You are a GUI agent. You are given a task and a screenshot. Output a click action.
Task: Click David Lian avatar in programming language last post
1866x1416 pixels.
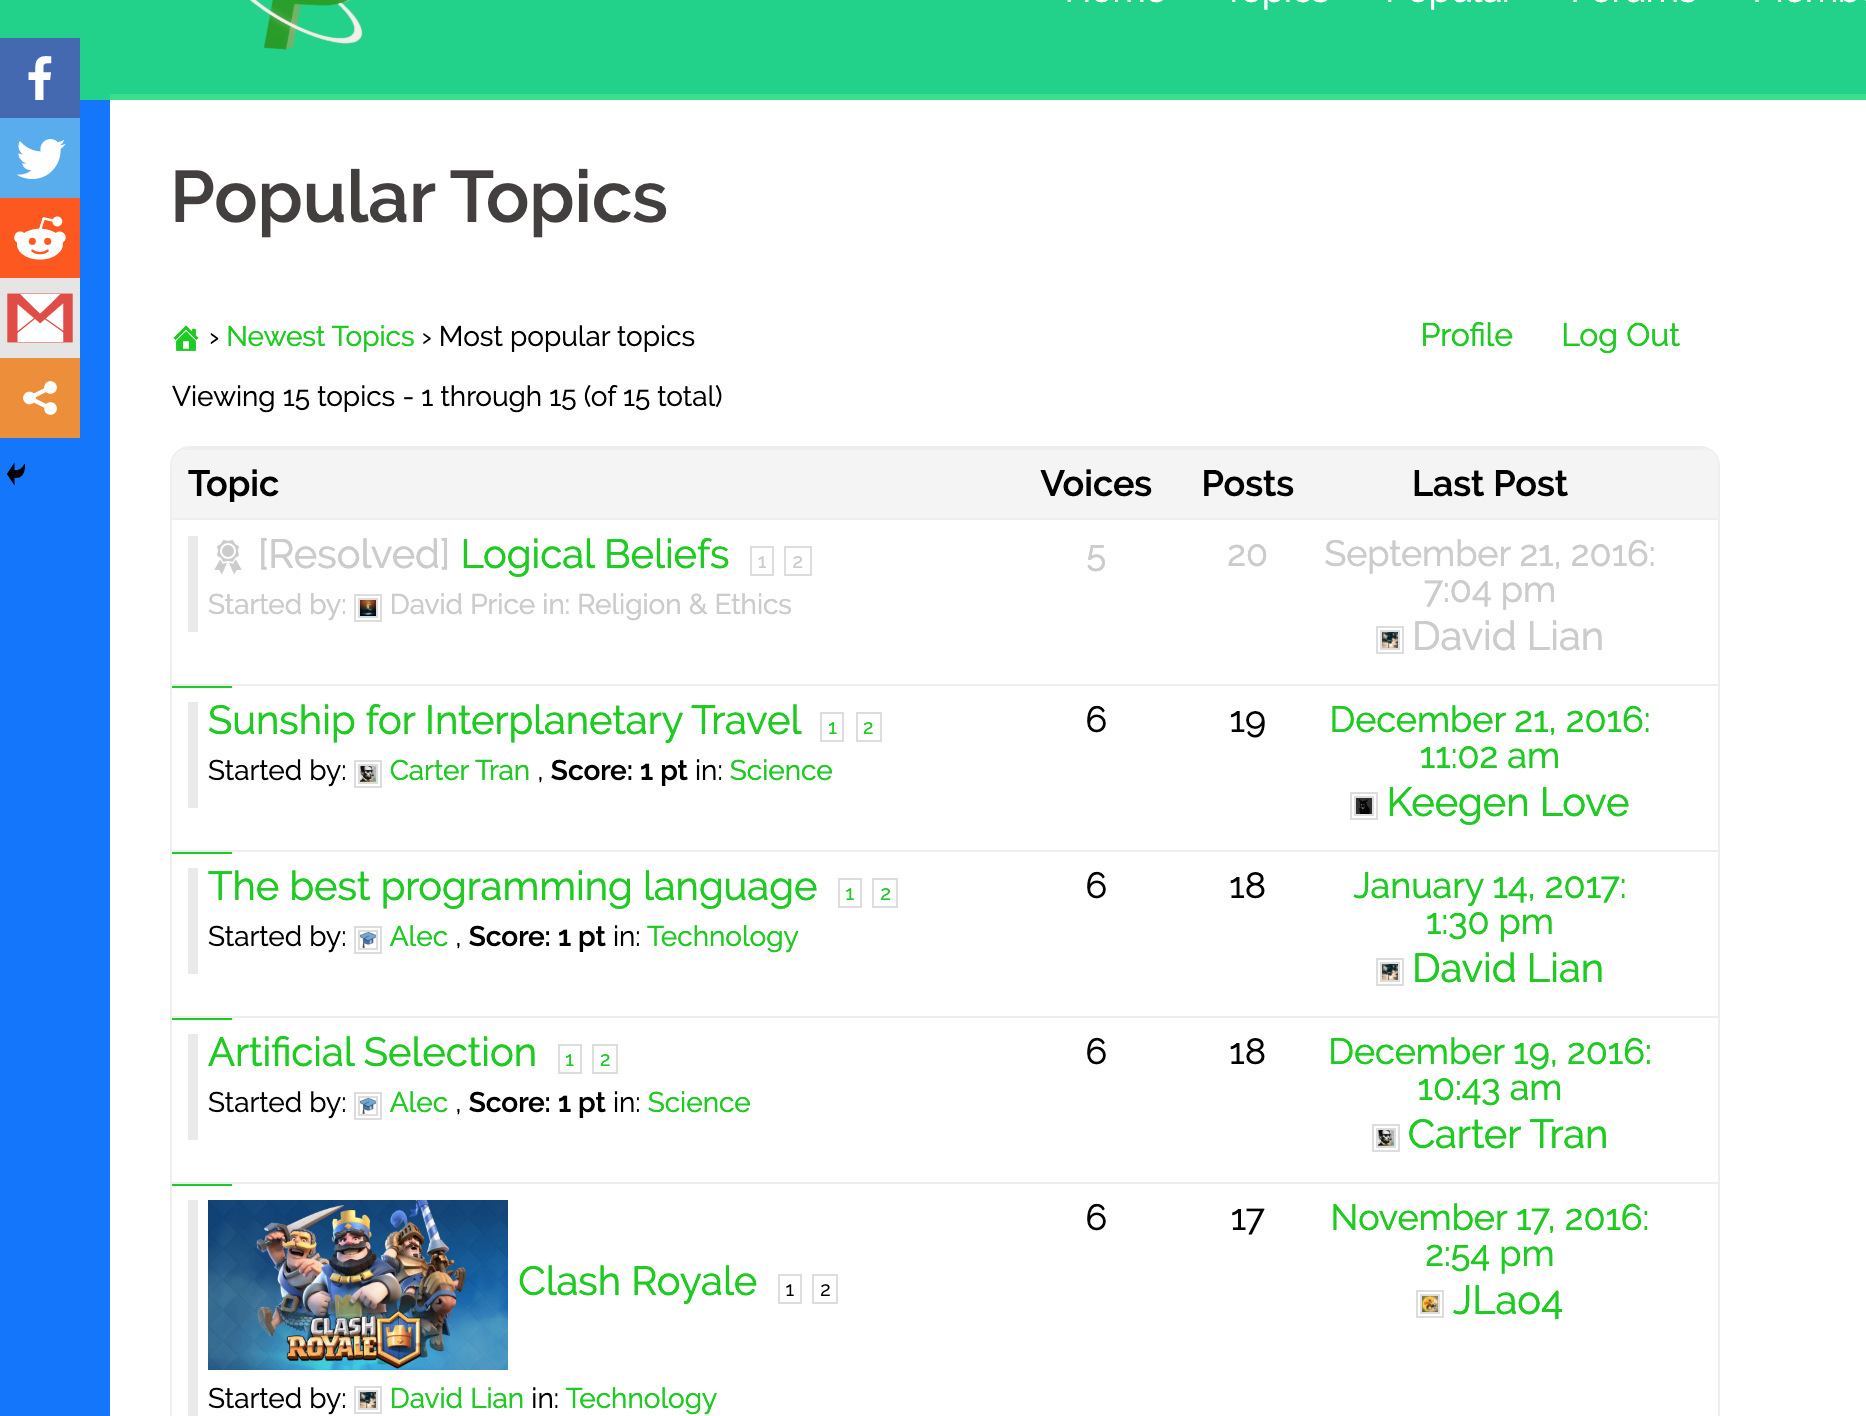[1390, 971]
